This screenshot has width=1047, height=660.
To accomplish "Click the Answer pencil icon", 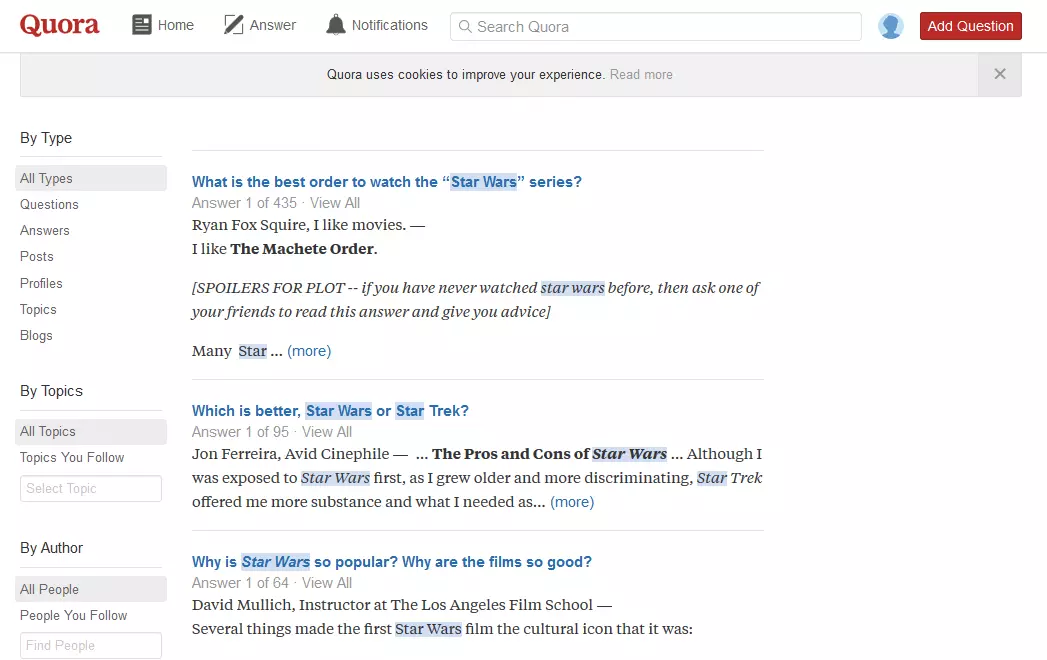I will point(233,25).
